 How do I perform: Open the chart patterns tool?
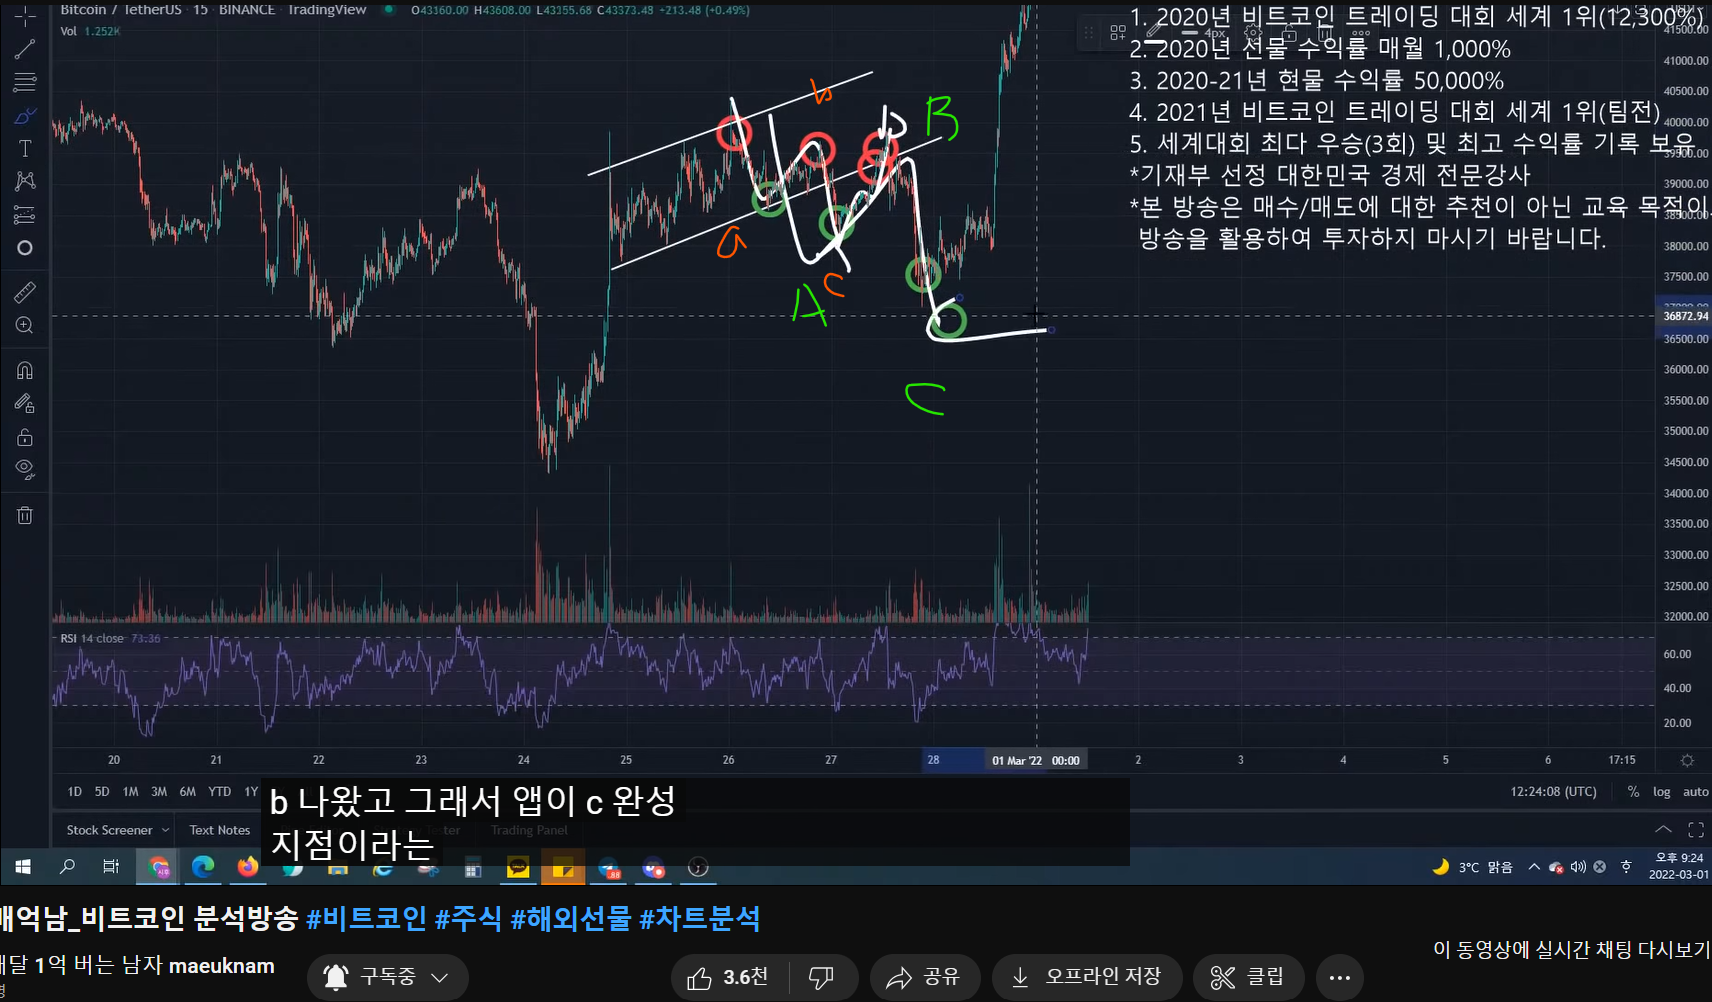pos(25,181)
